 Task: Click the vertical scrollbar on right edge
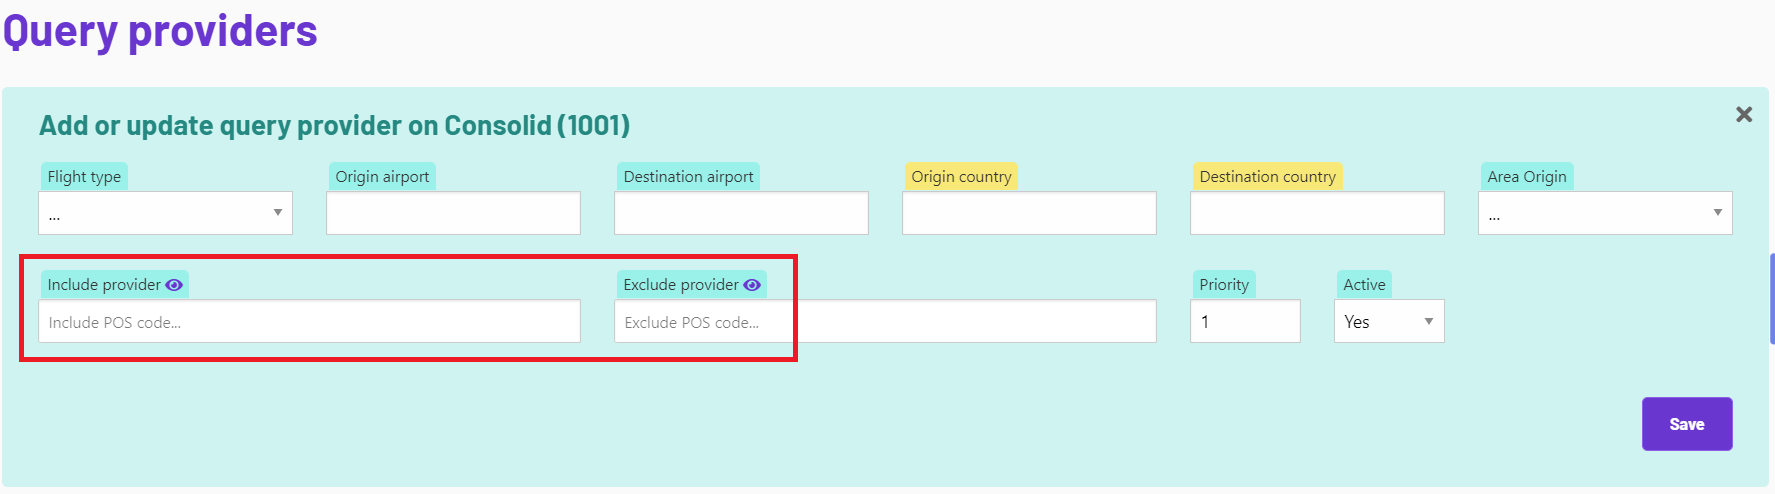(1771, 298)
